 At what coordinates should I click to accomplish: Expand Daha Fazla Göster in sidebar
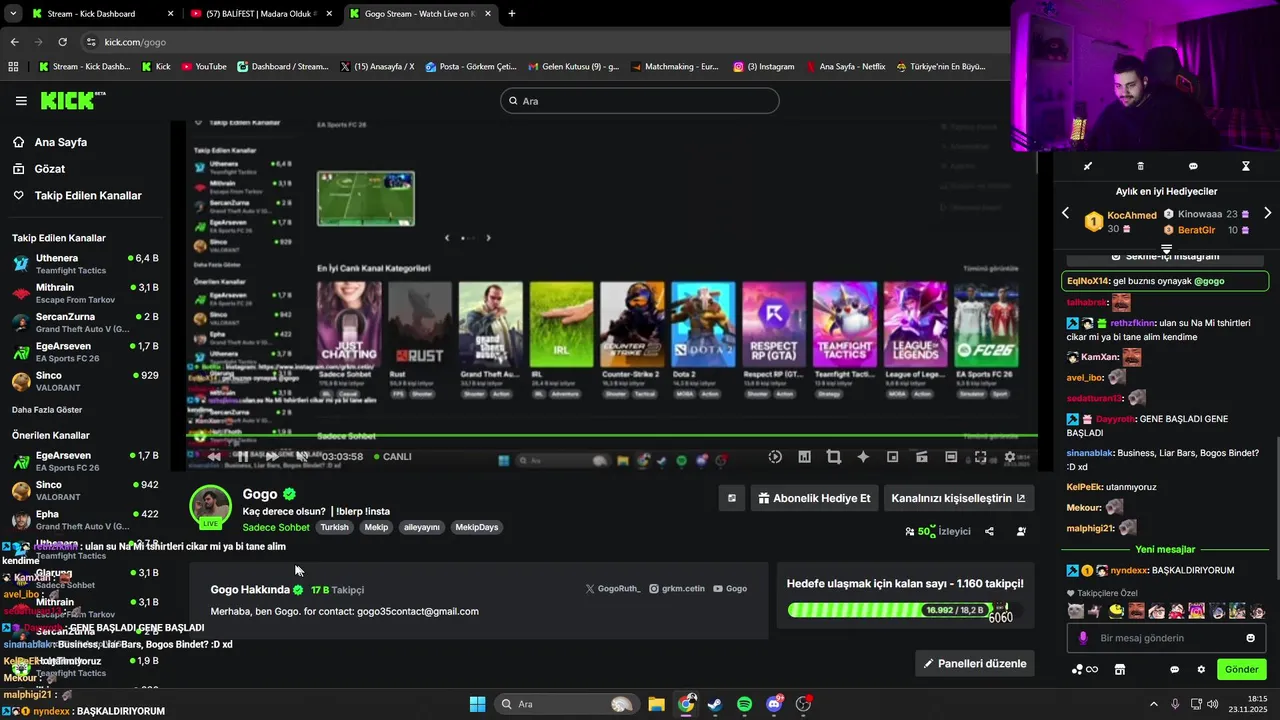tap(47, 410)
